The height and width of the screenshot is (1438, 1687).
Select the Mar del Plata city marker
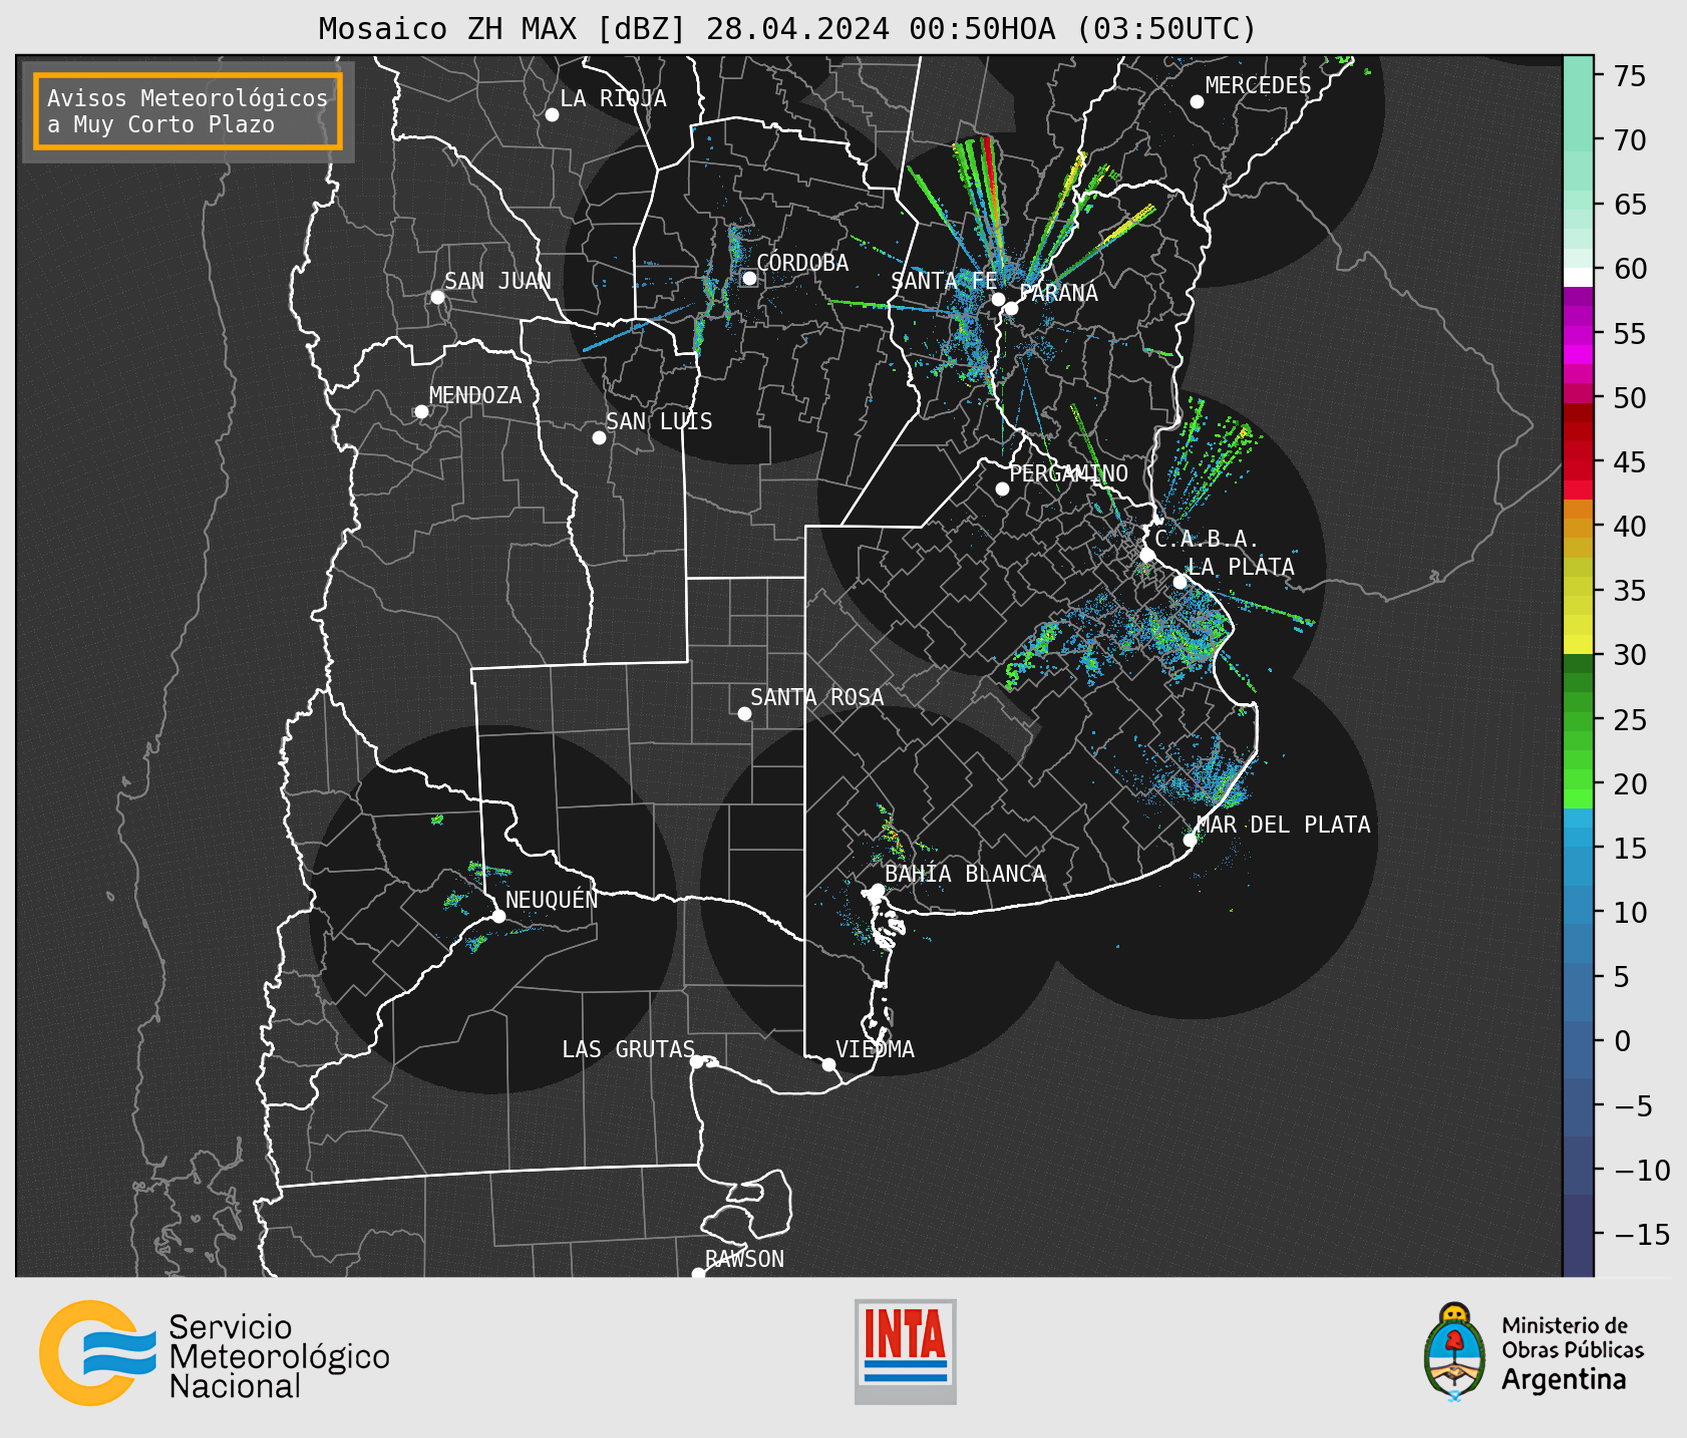[x=1190, y=840]
